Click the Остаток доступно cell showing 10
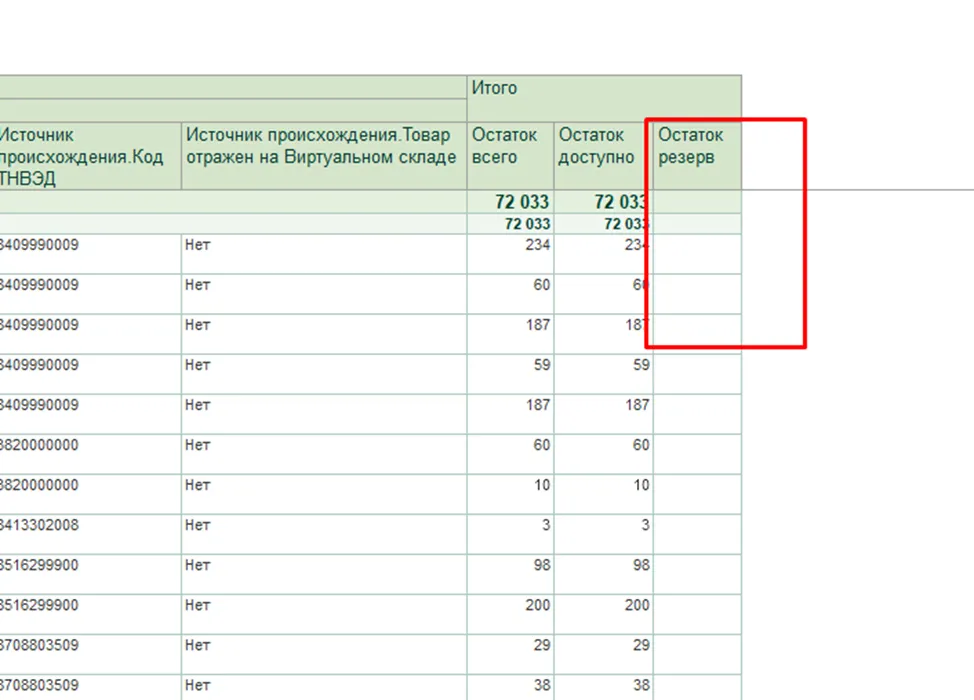Image resolution: width=974 pixels, height=700 pixels. point(604,494)
